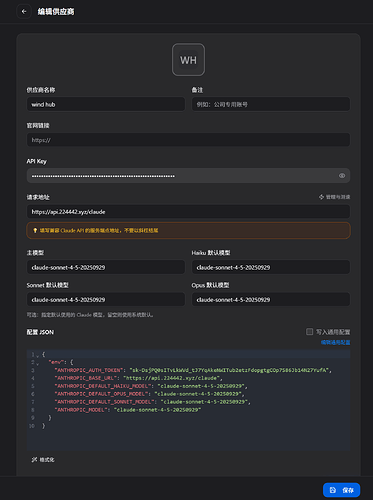
Task: Collapse the root brace on JSON line 1
Action: (38, 355)
